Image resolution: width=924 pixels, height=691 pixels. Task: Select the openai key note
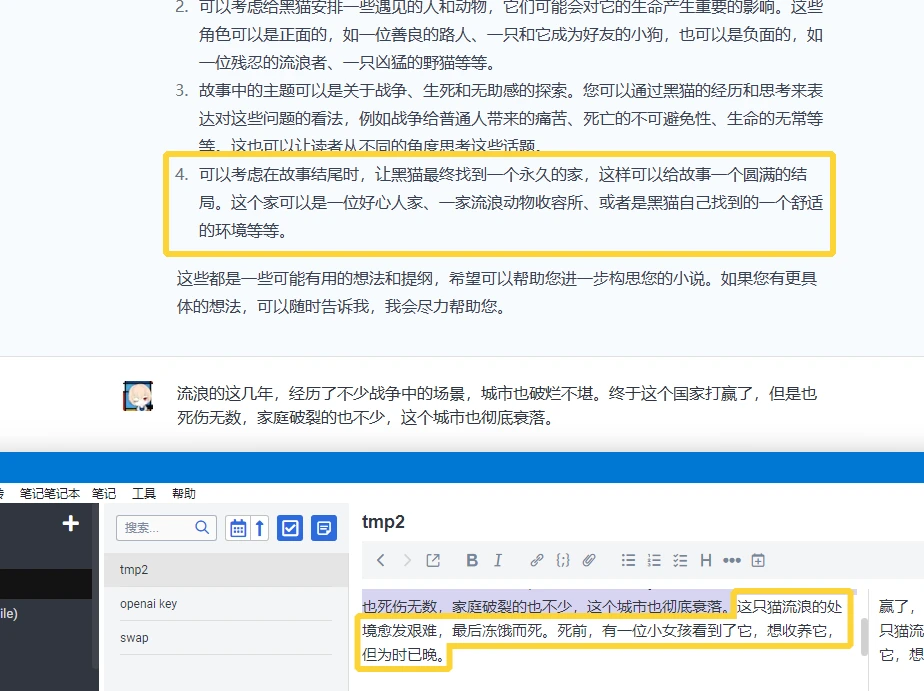point(226,604)
